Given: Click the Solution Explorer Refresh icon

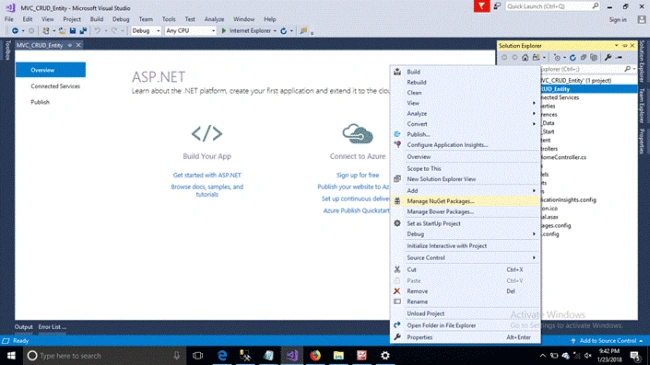Looking at the screenshot, I should point(572,58).
